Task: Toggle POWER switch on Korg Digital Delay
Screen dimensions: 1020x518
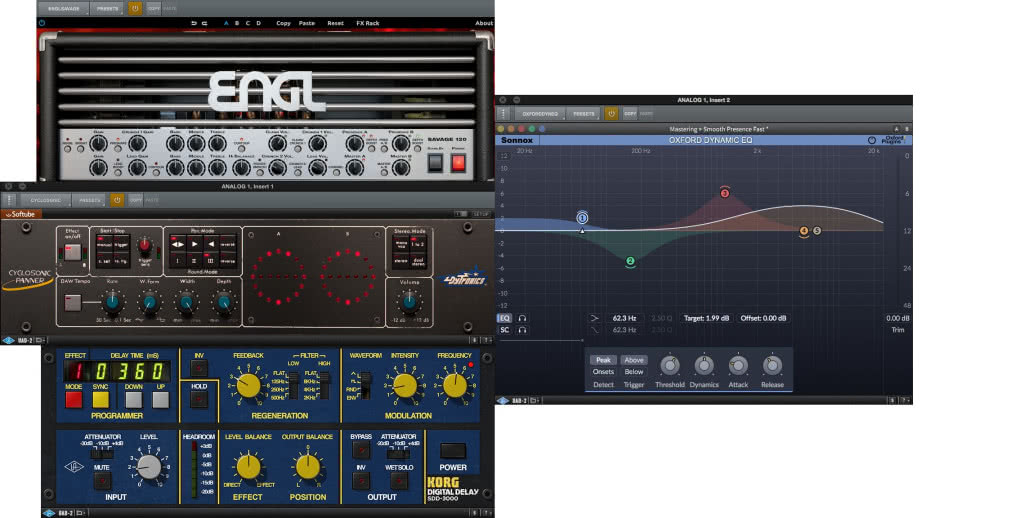Action: 453,450
